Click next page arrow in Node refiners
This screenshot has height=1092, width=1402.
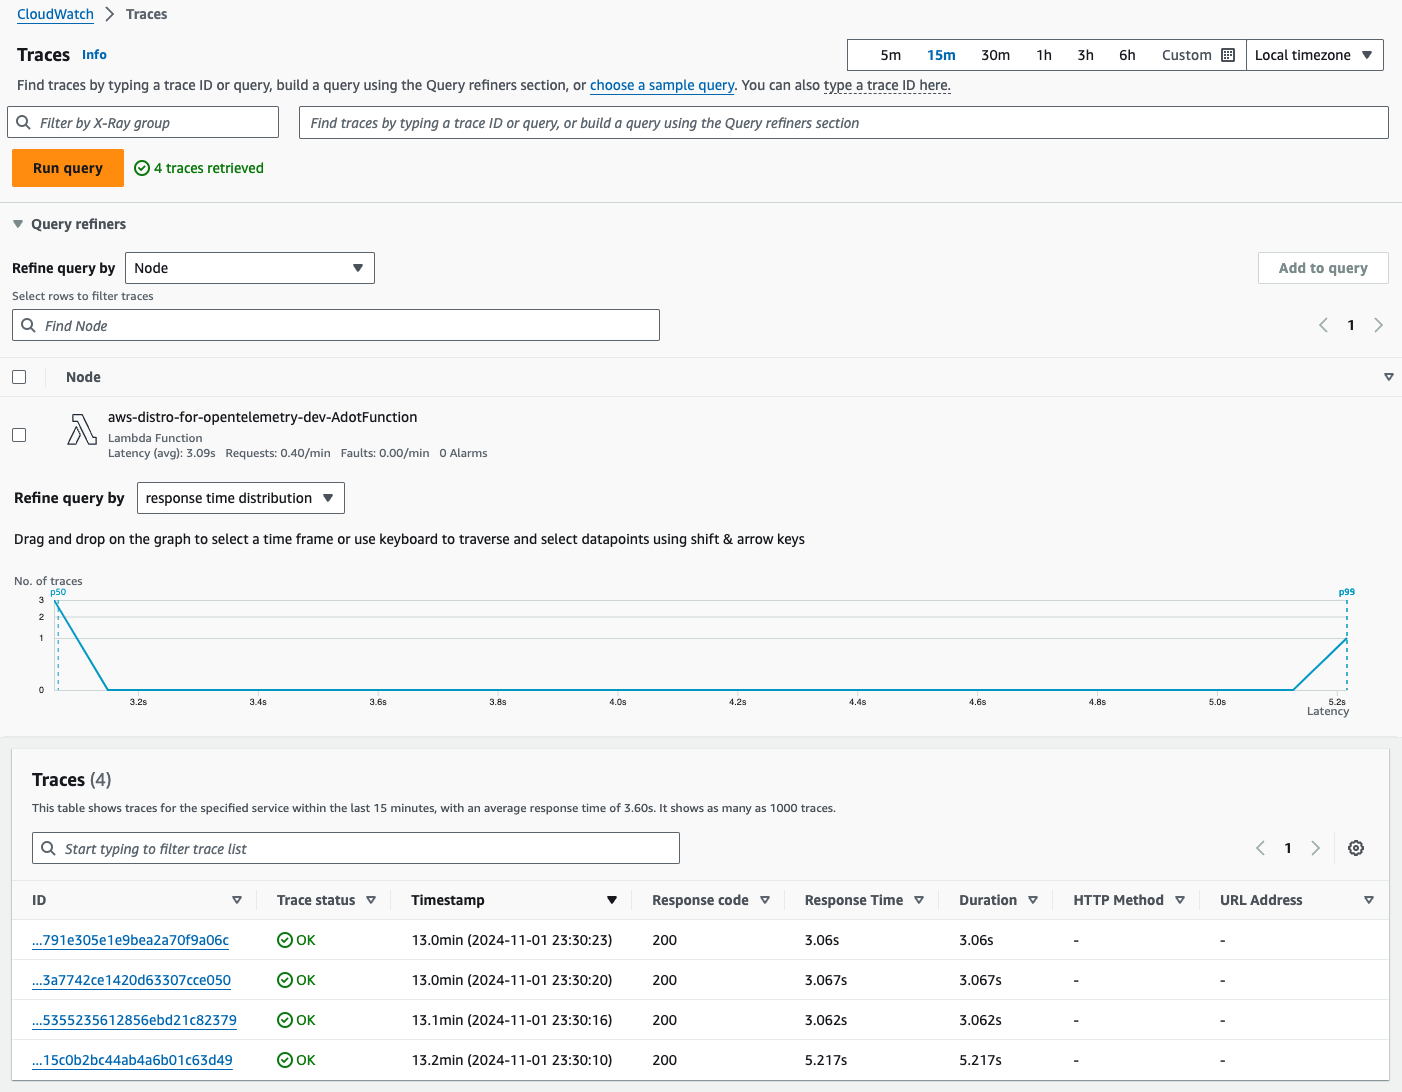(1379, 325)
